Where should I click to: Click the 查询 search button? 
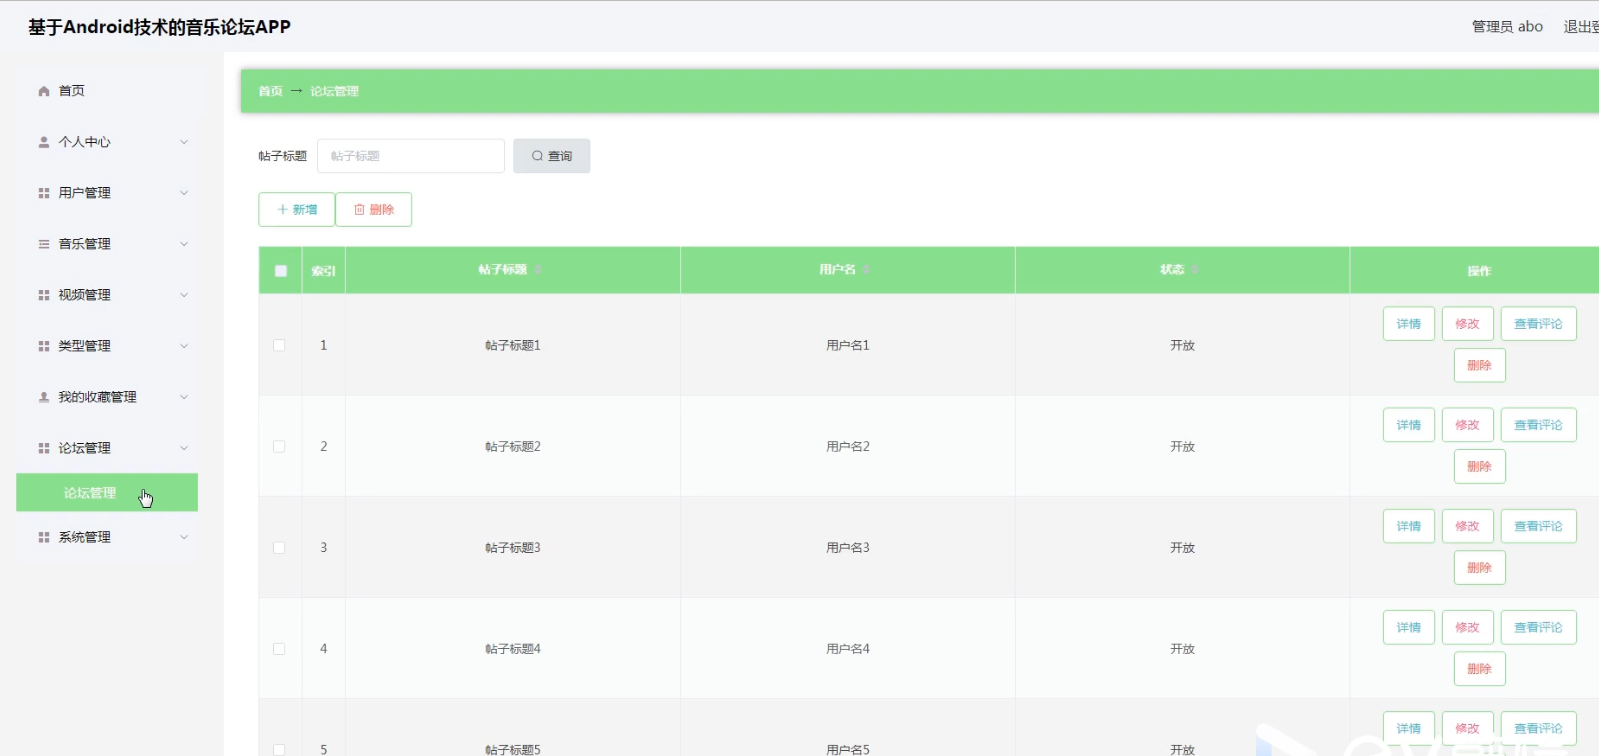(551, 156)
